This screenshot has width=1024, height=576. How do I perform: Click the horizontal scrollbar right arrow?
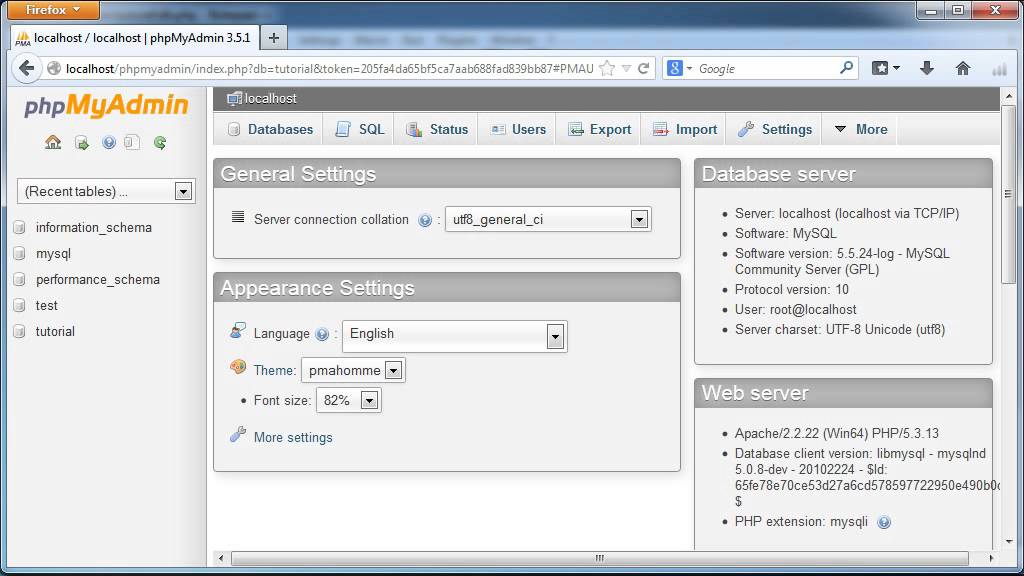(x=991, y=558)
